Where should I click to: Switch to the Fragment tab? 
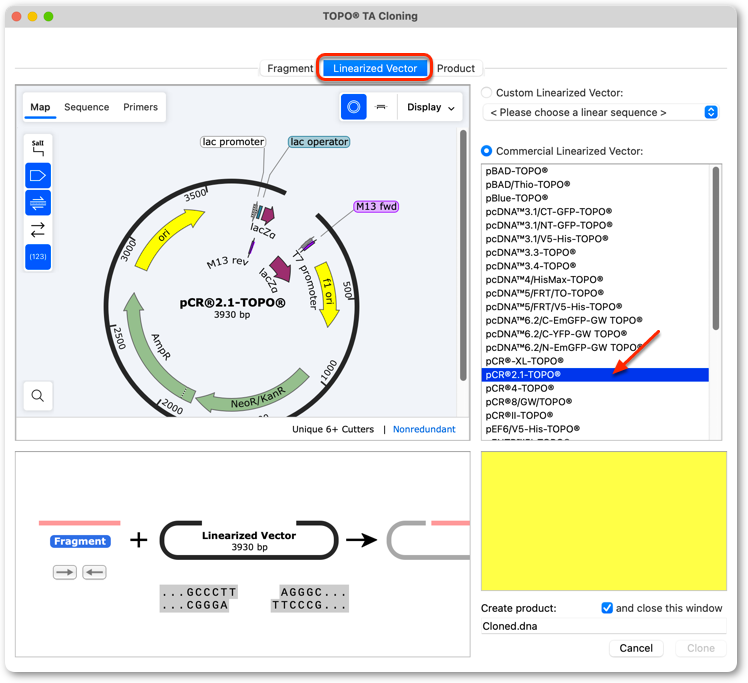(290, 68)
